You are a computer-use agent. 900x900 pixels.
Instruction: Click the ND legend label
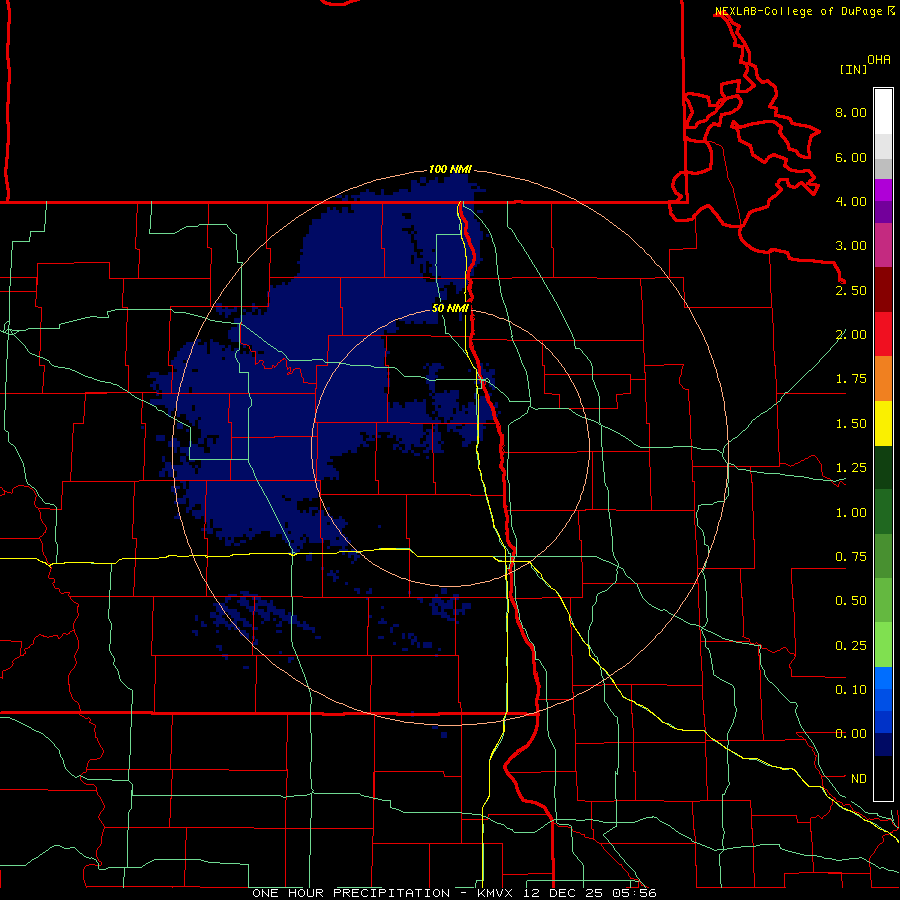tap(859, 779)
